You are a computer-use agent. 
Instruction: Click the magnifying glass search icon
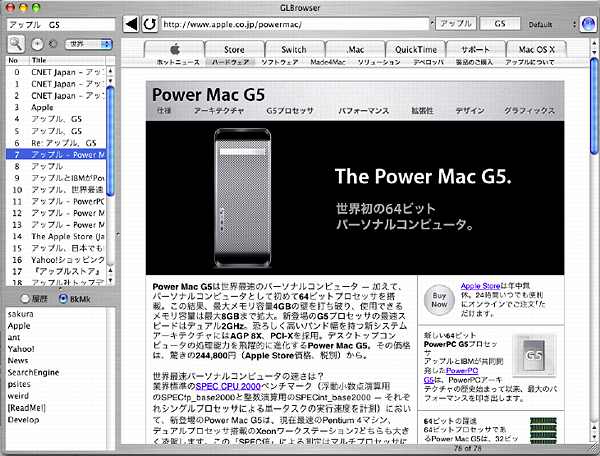16,44
